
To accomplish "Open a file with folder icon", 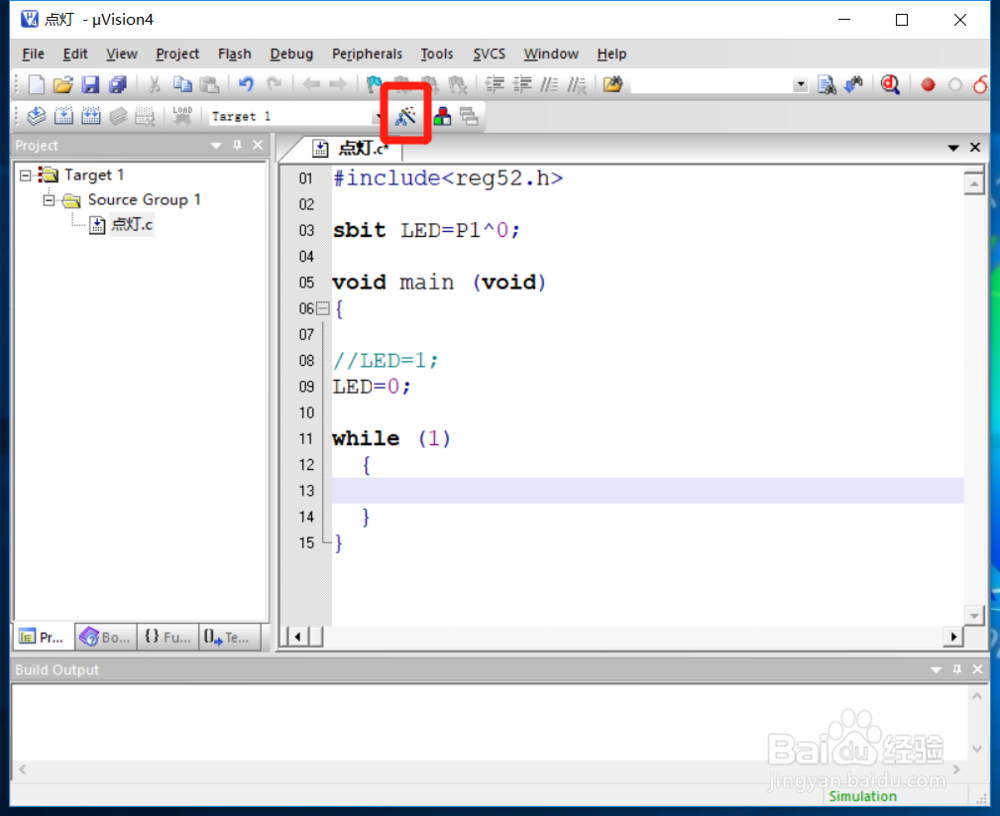I will [x=63, y=84].
